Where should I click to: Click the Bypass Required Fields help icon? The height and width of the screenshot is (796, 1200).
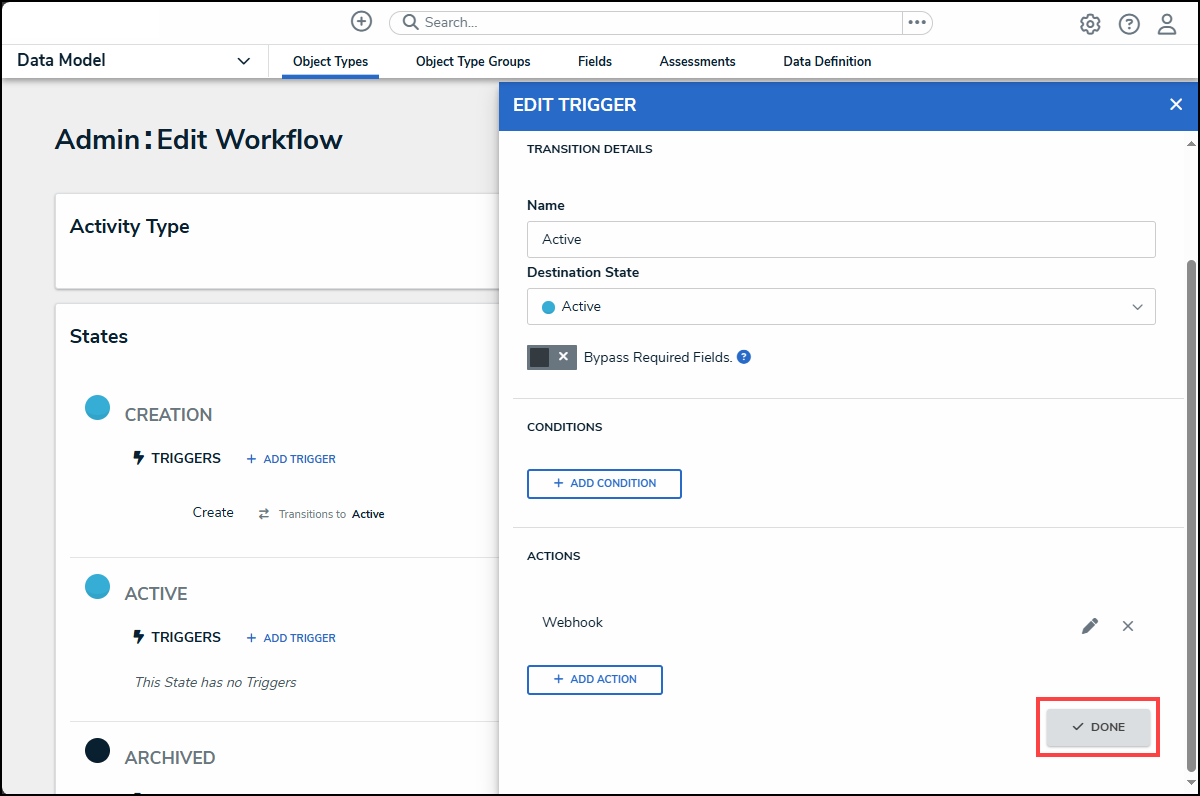point(744,357)
